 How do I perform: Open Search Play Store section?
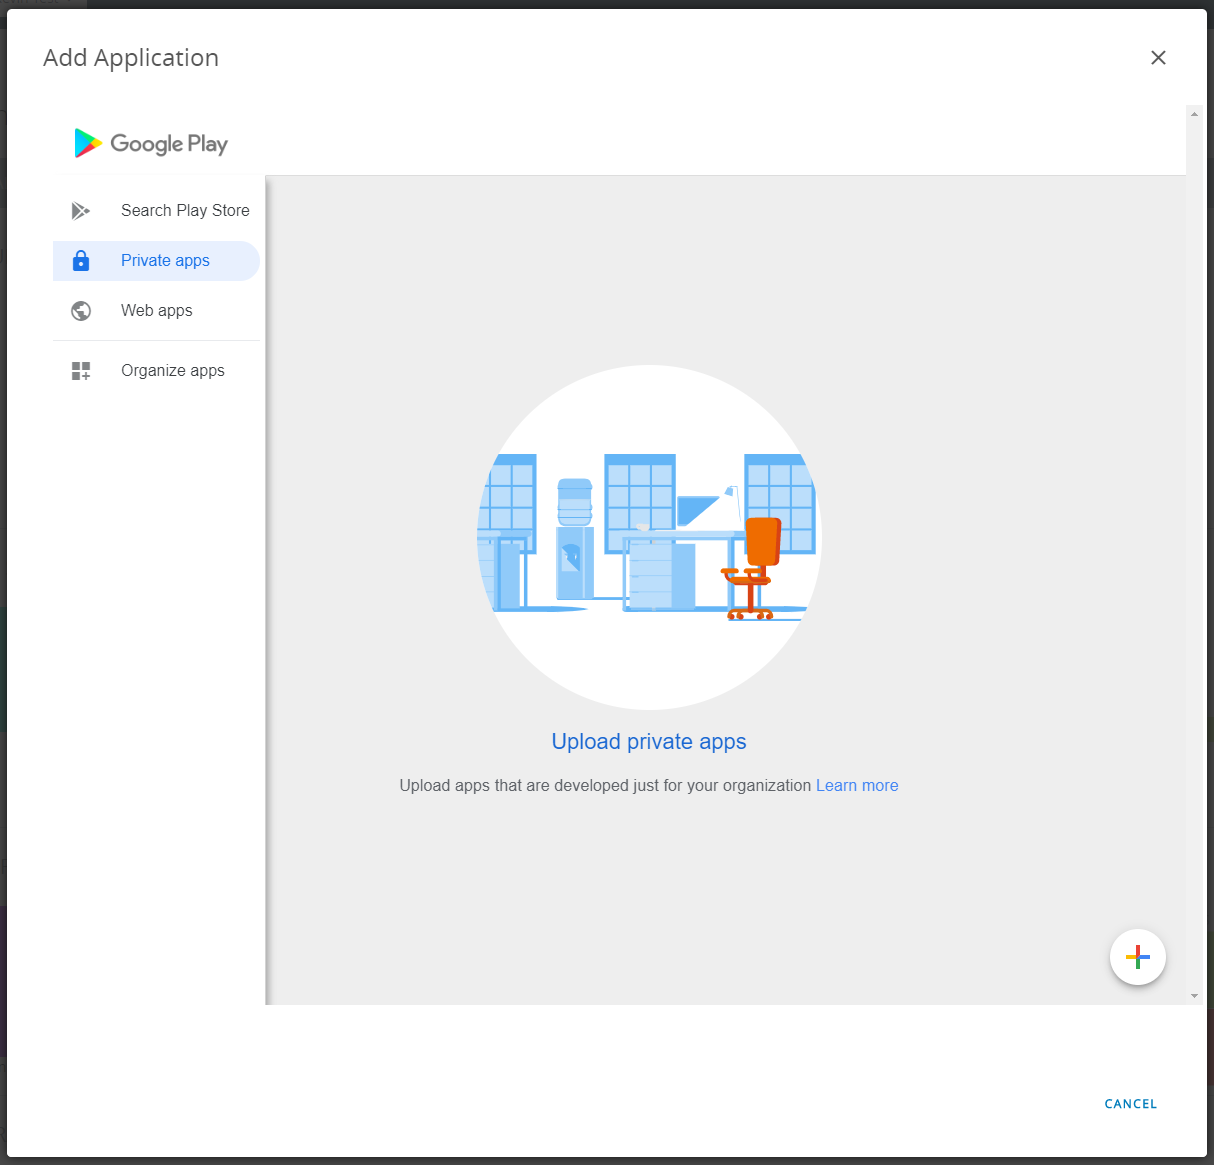[185, 211]
